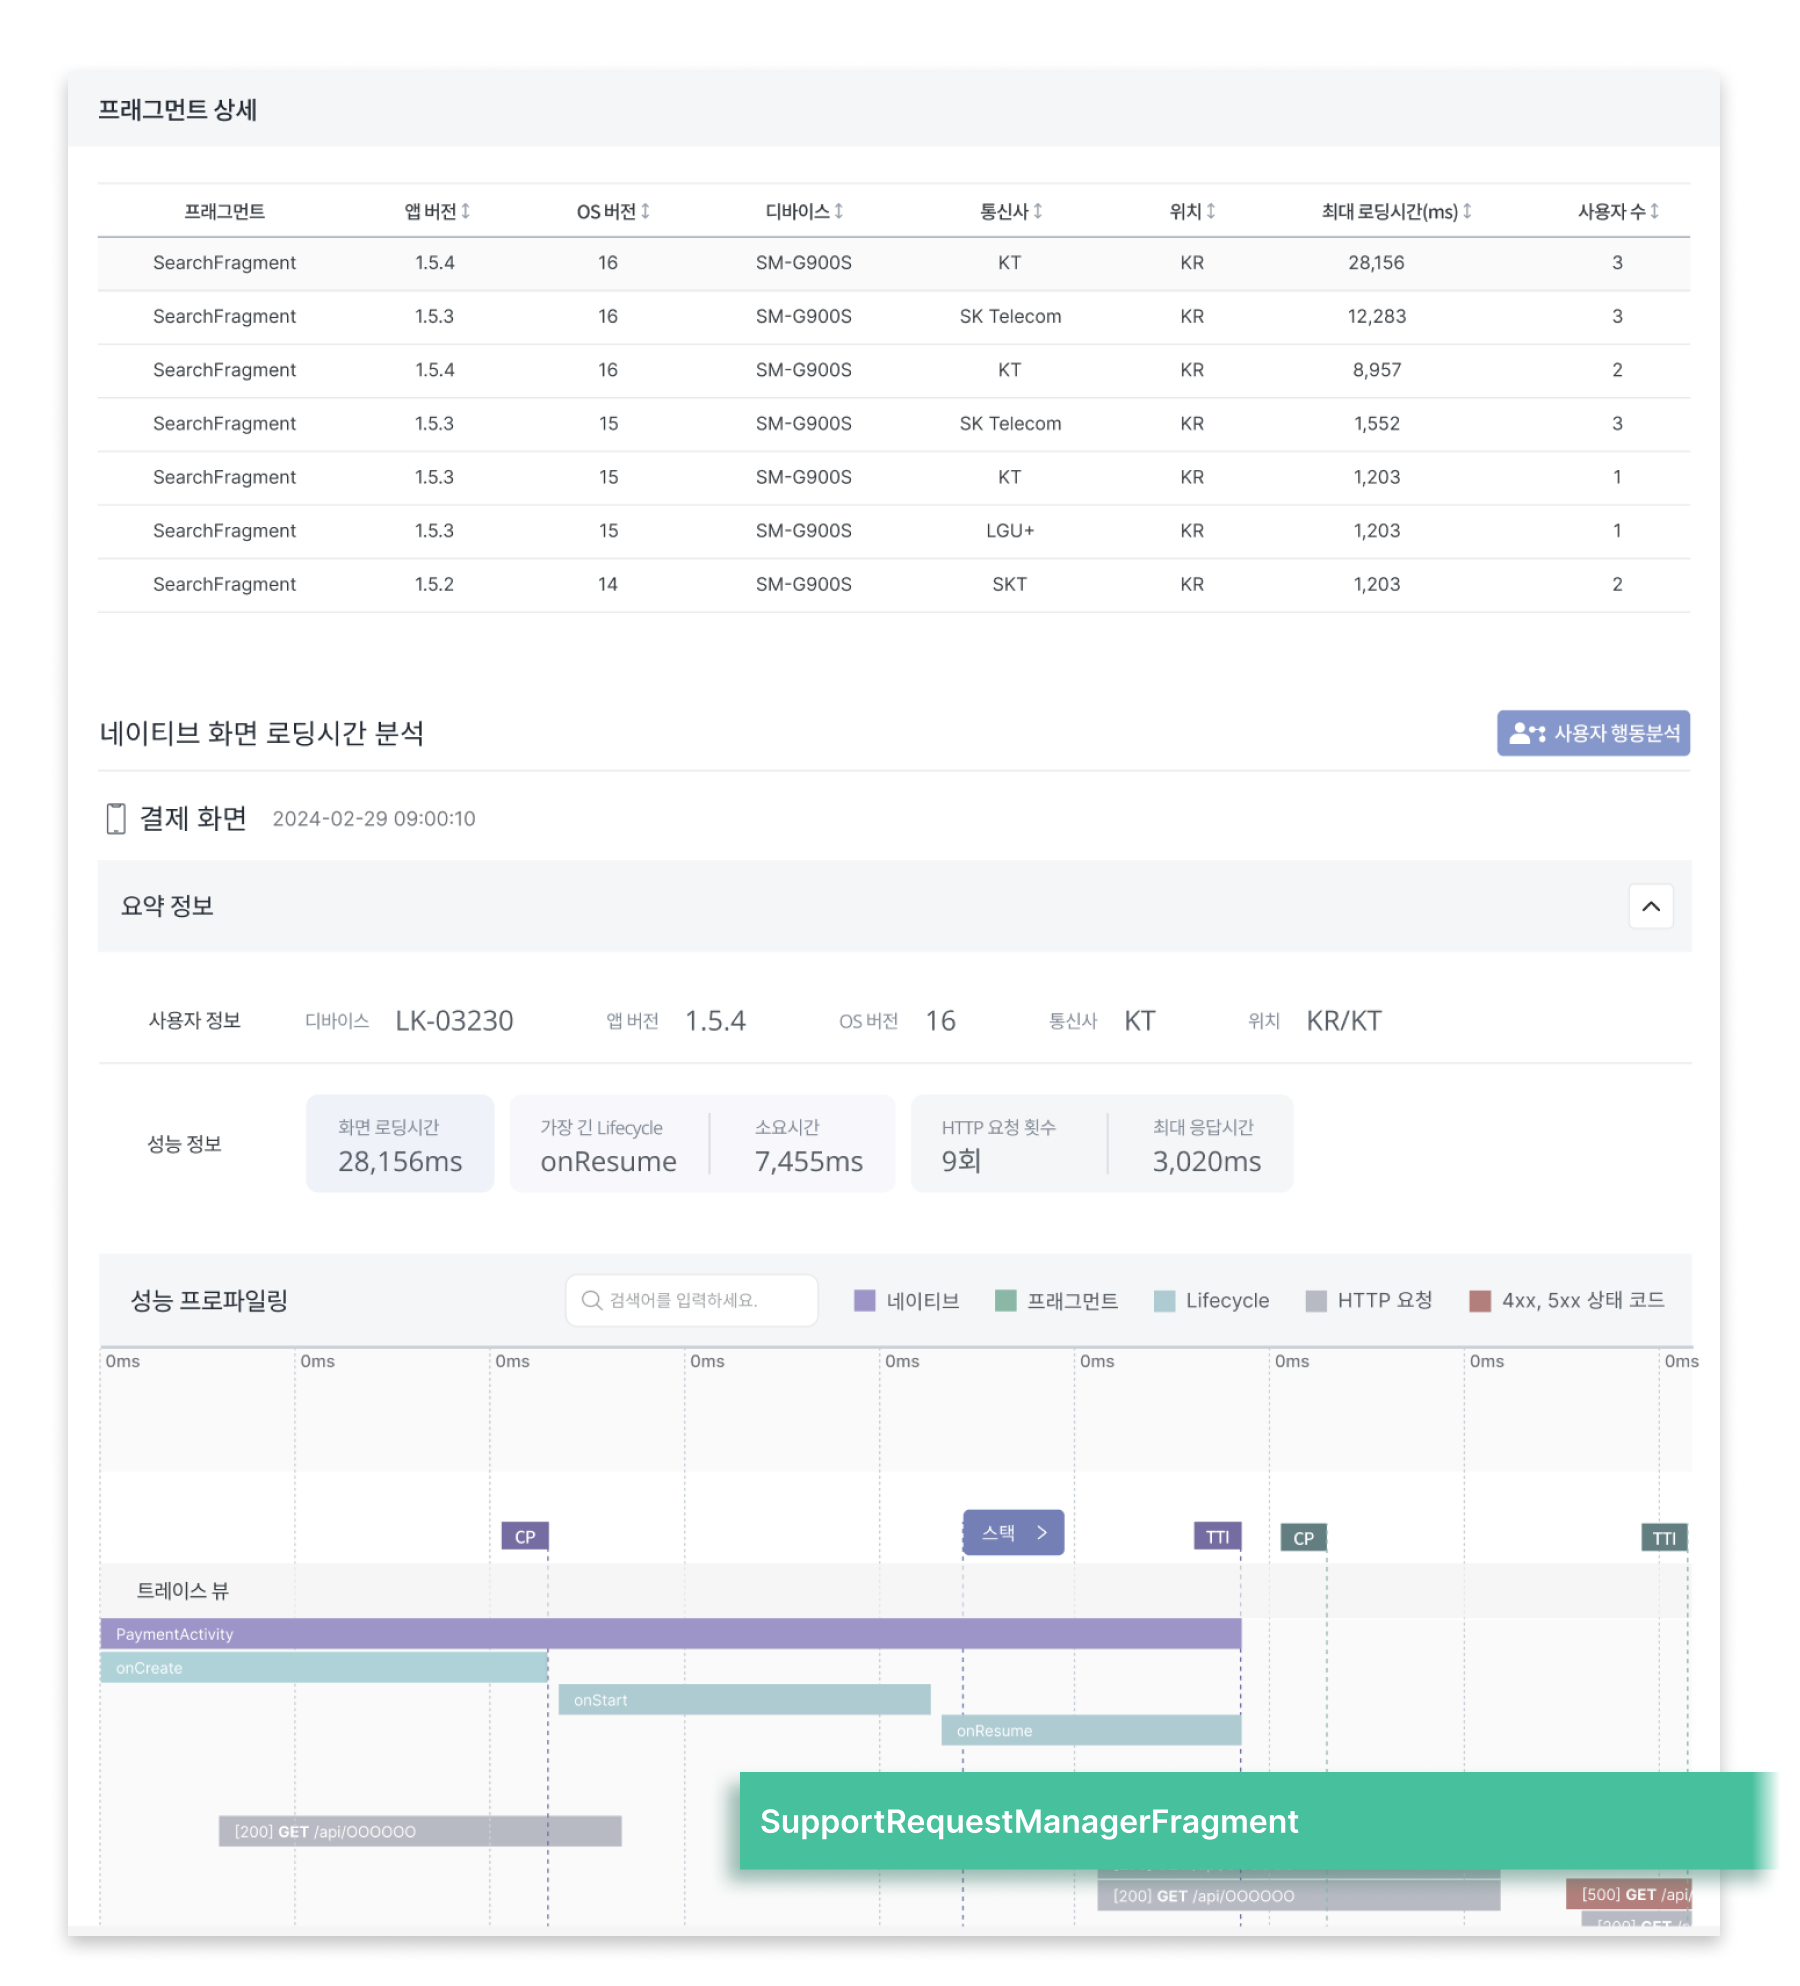1800x1986 pixels.
Task: Click the 화면 로딩시간 28,156ms card
Action: pyautogui.click(x=400, y=1143)
